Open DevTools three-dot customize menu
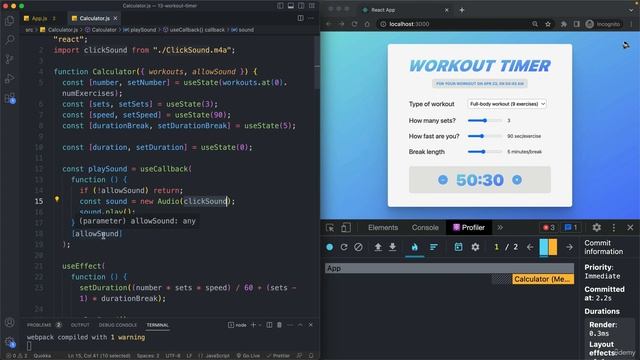Image resolution: width=640 pixels, height=360 pixels. 613,227
